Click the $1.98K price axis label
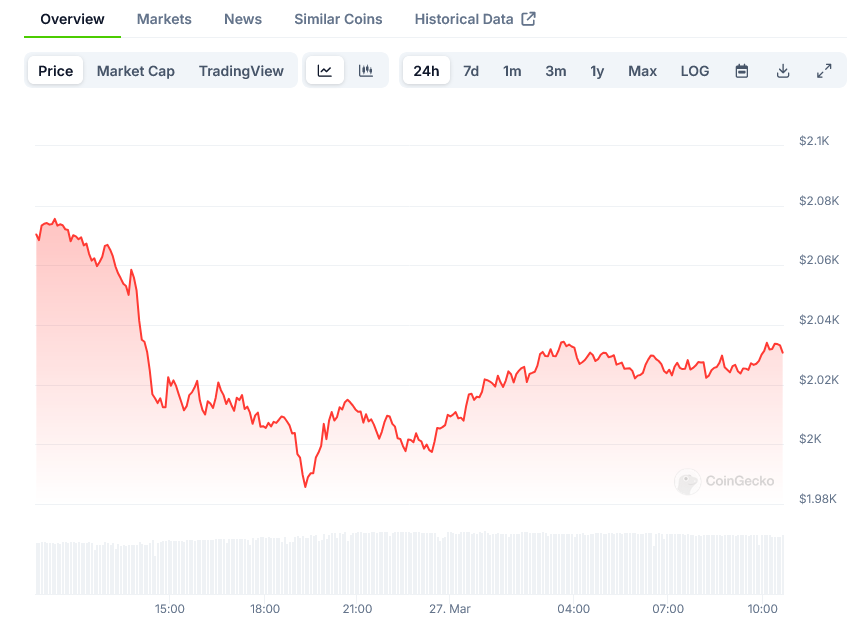 pyautogui.click(x=818, y=499)
